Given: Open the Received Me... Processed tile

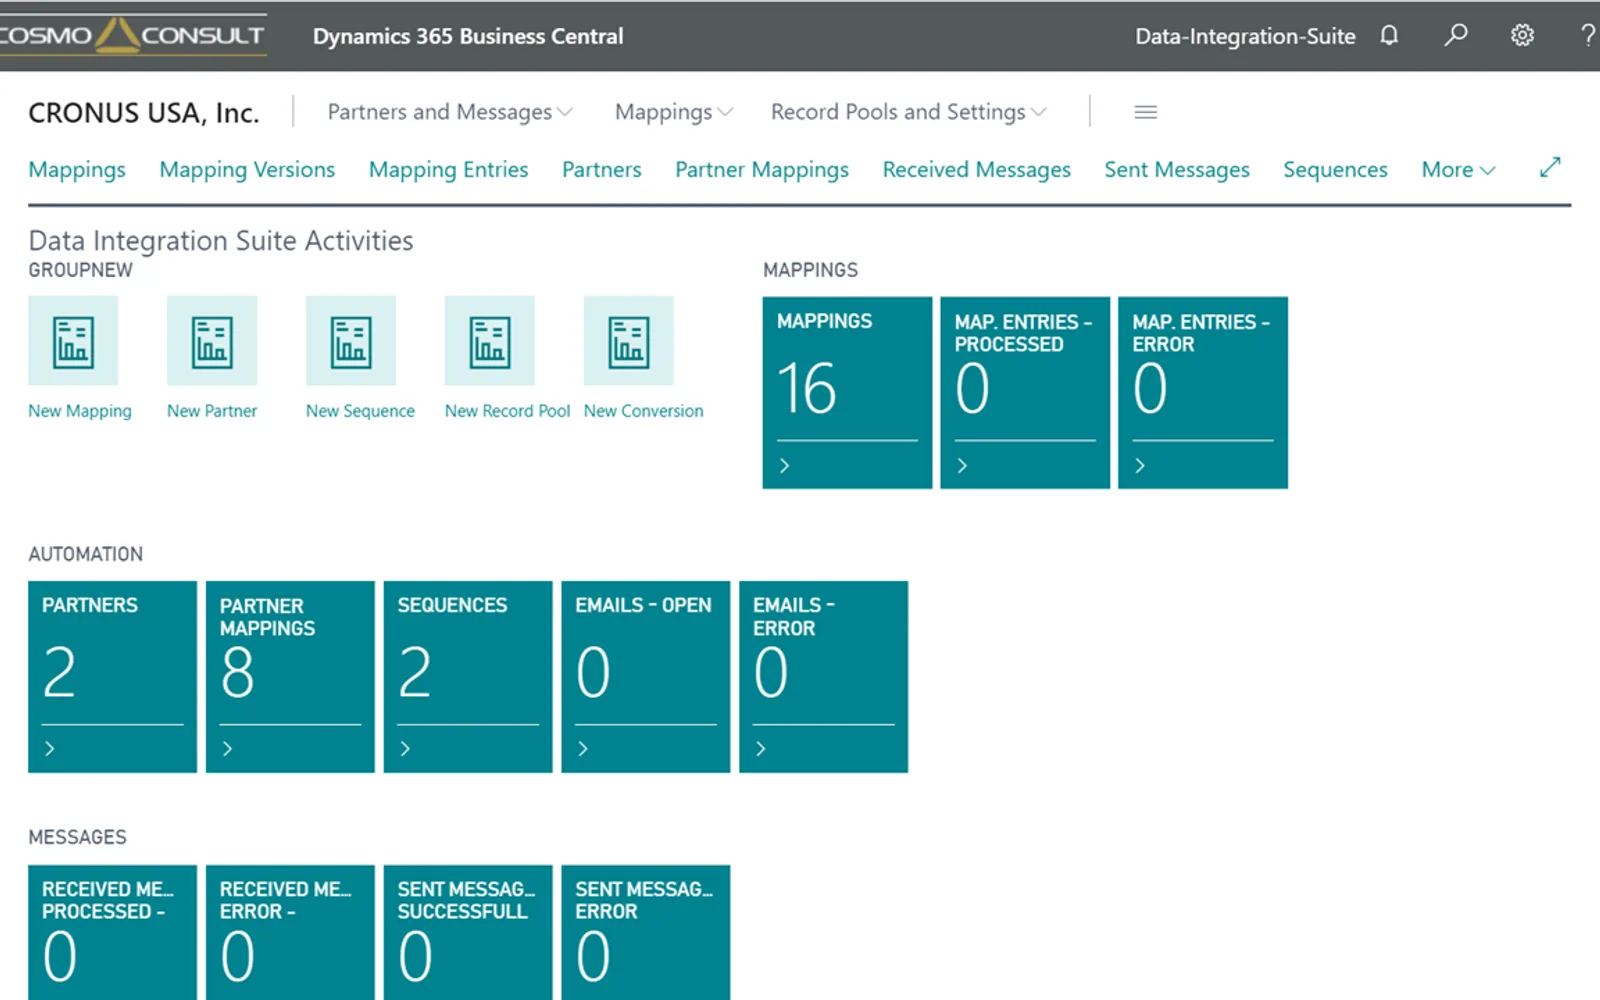Looking at the screenshot, I should coord(112,932).
